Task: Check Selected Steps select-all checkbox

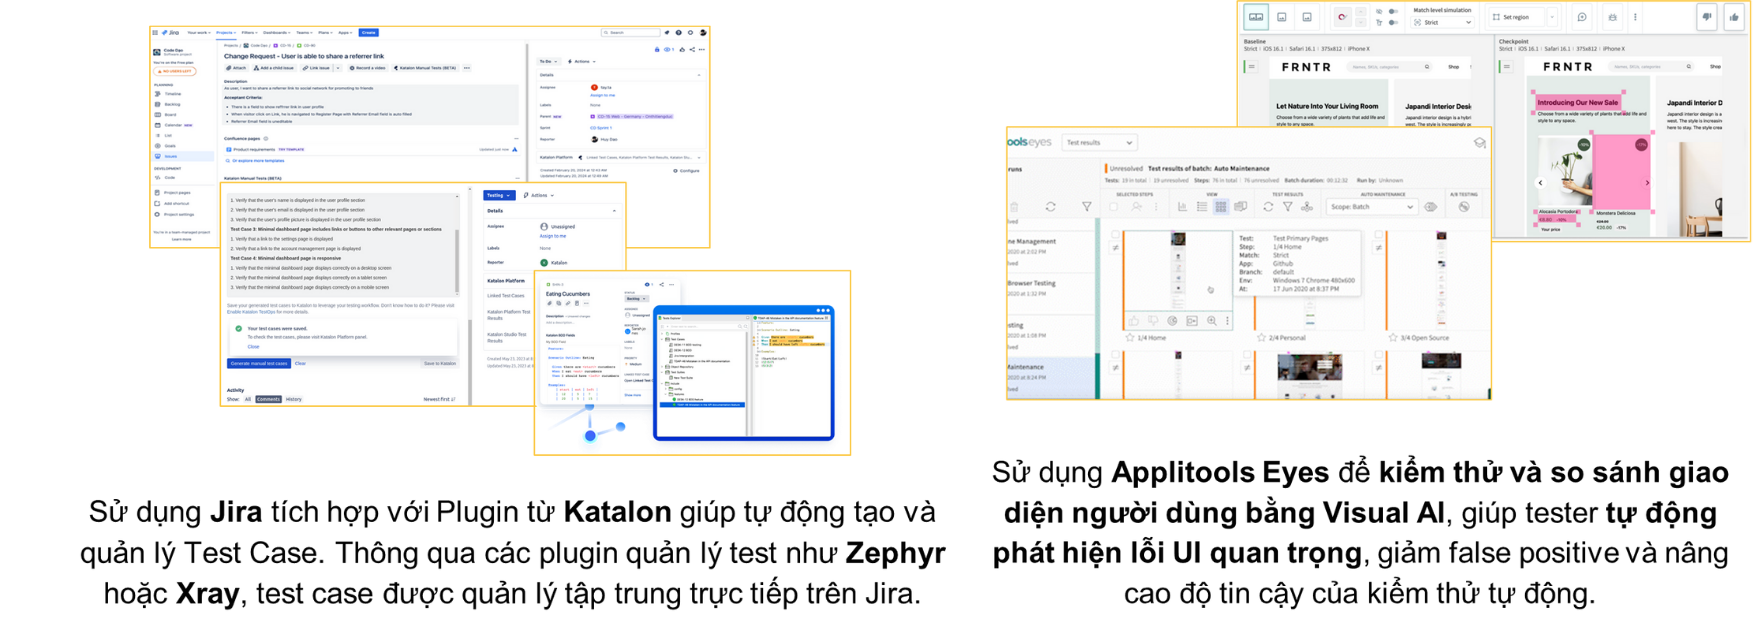Action: 1114,207
